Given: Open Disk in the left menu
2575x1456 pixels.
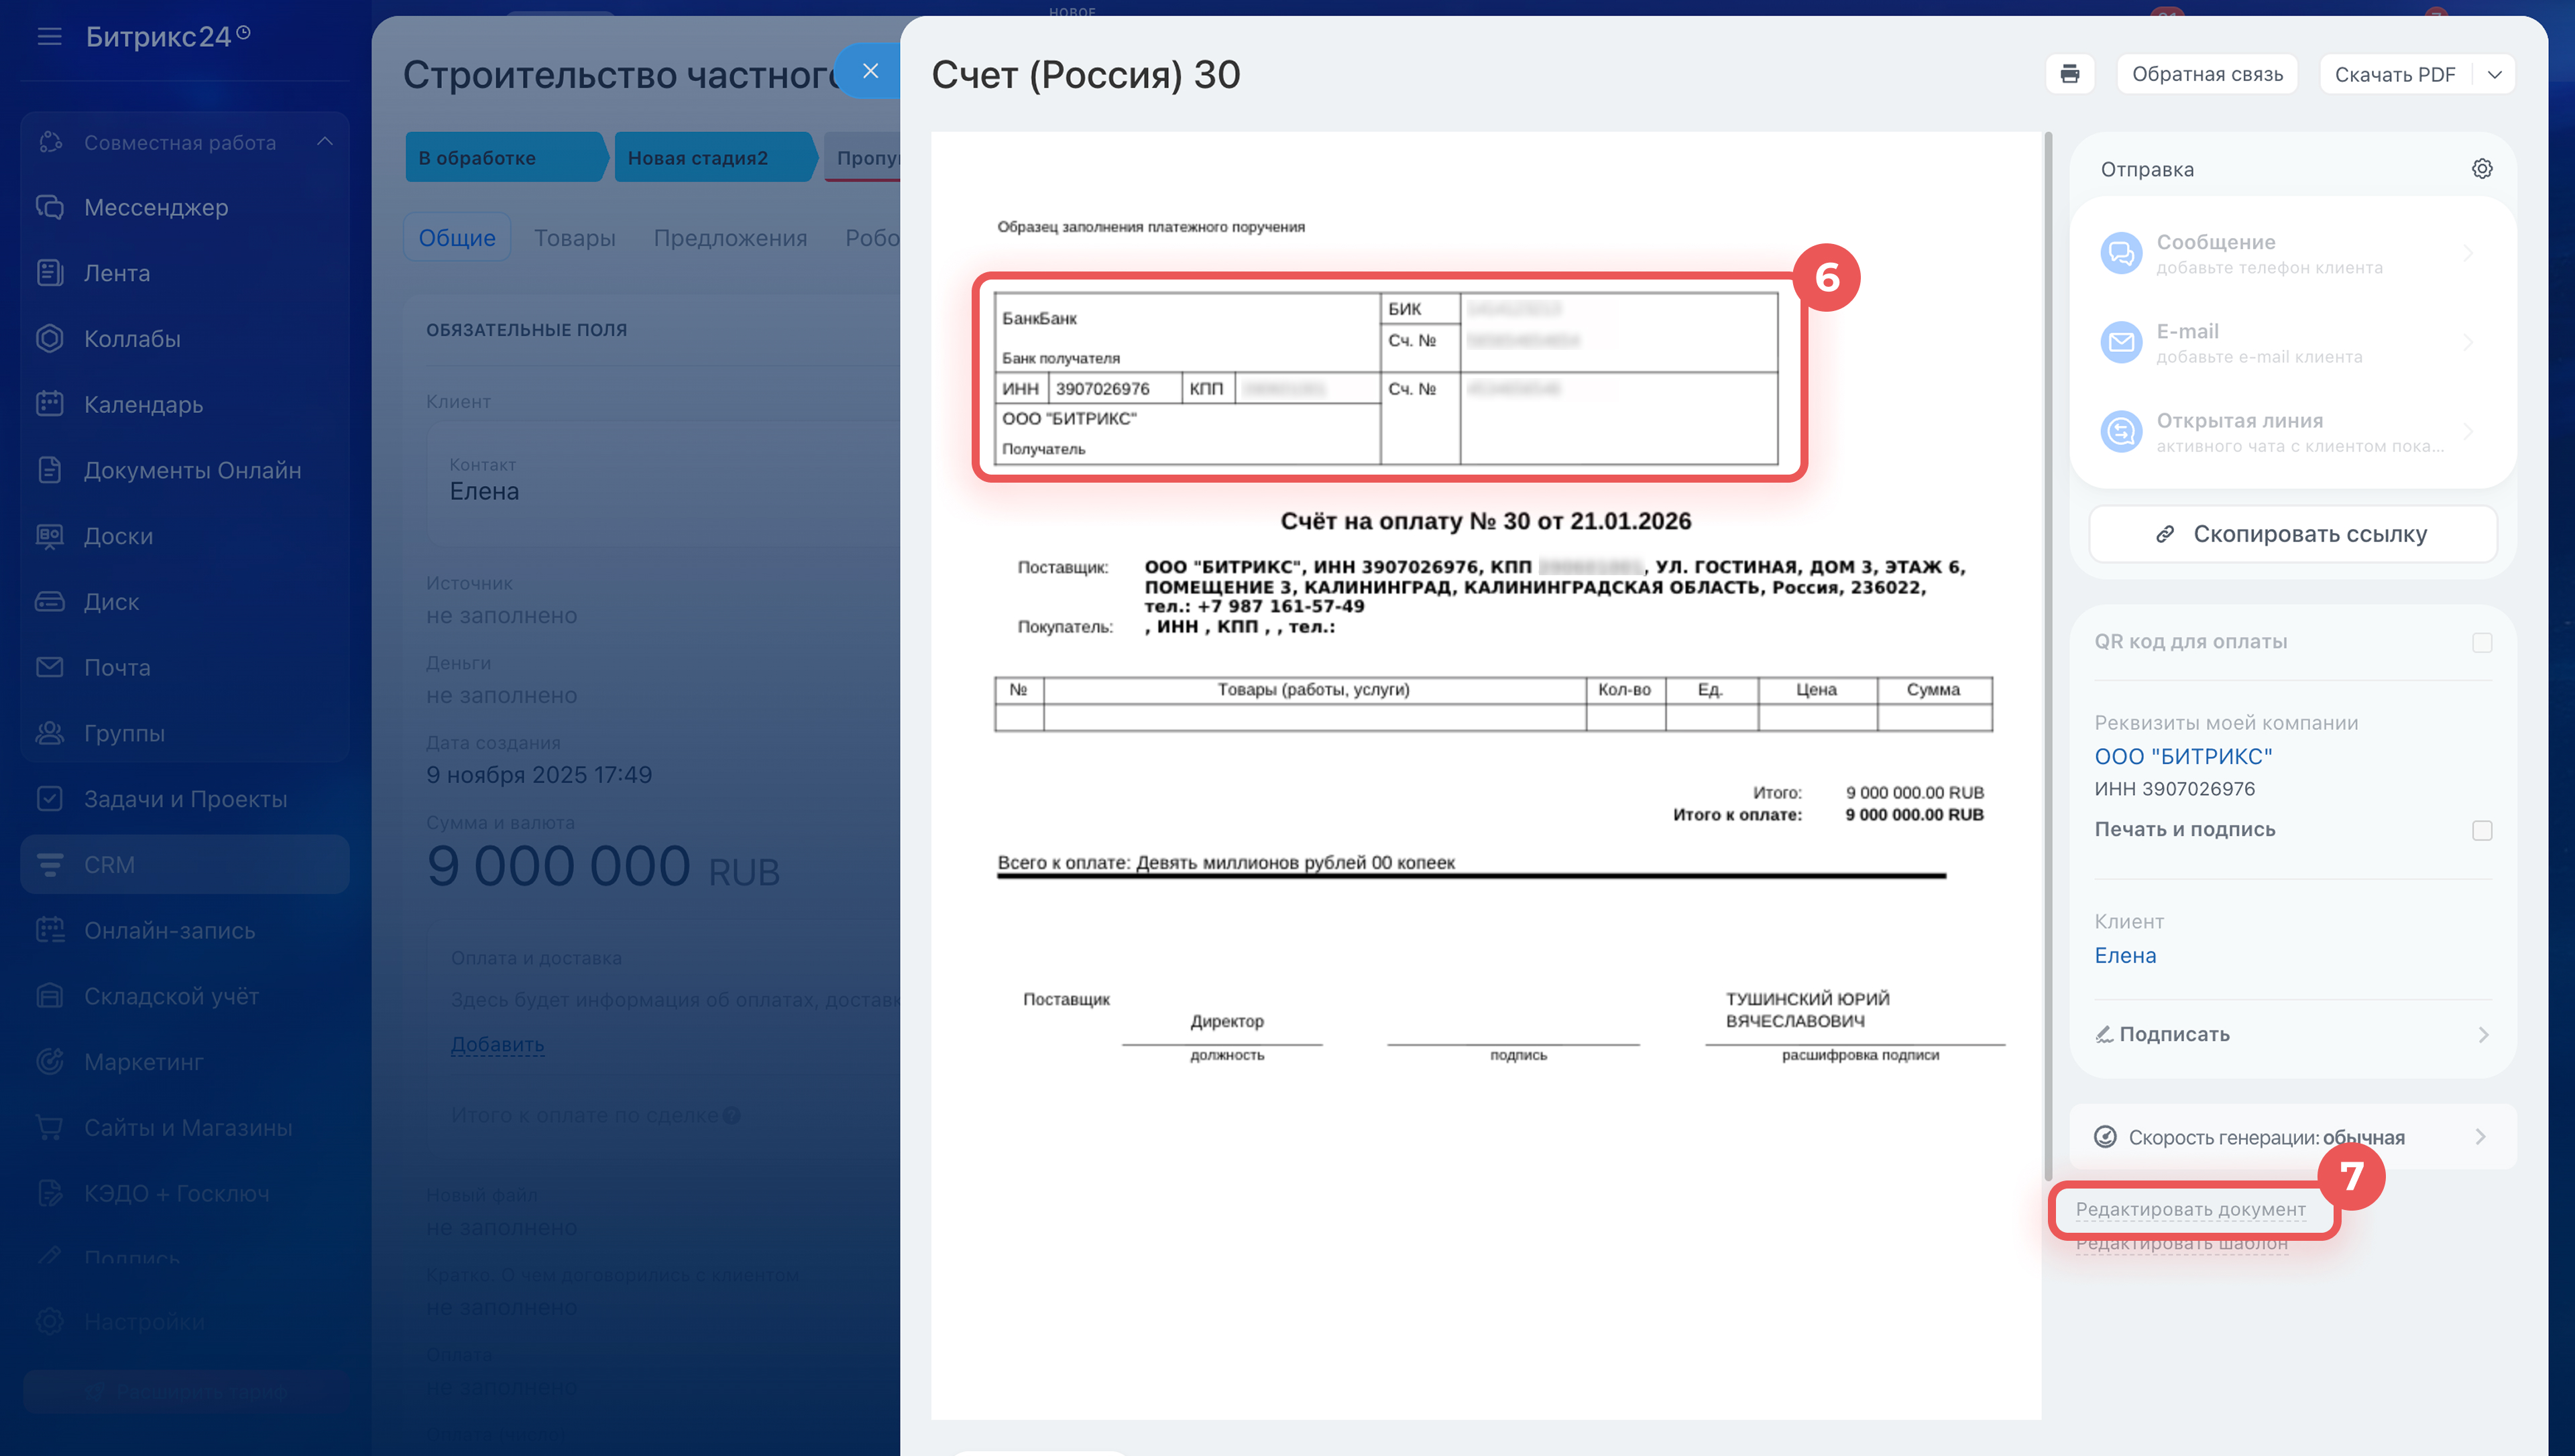Looking at the screenshot, I should click(x=111, y=601).
